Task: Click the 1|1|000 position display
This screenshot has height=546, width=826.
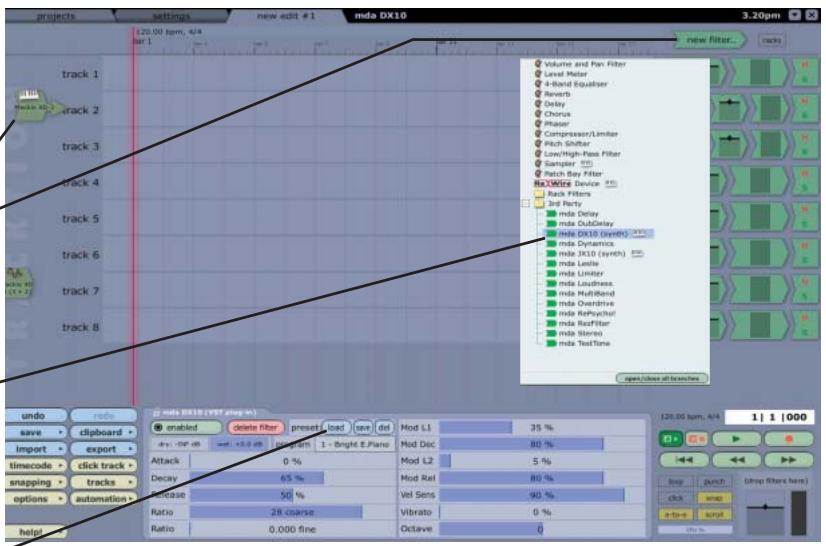Action: click(770, 417)
